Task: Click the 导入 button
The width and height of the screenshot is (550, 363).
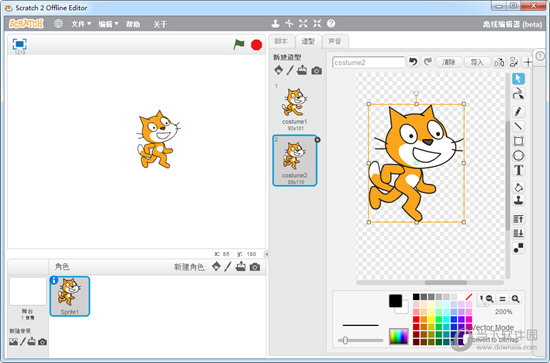Action: tap(476, 62)
